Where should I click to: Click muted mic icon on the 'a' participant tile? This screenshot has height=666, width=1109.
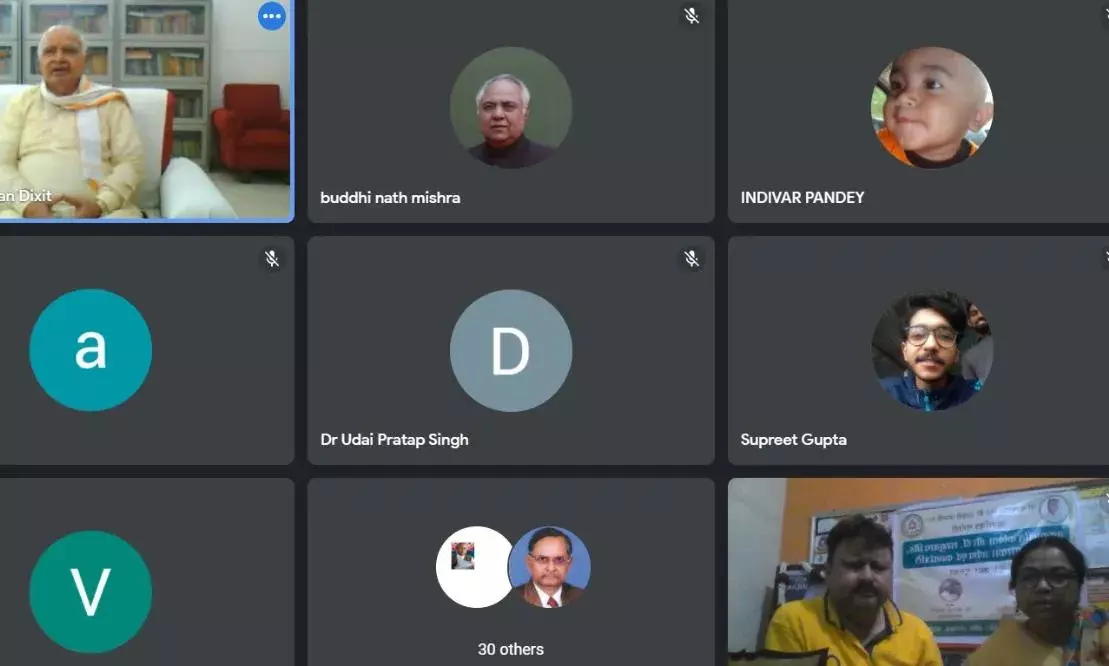[x=272, y=259]
